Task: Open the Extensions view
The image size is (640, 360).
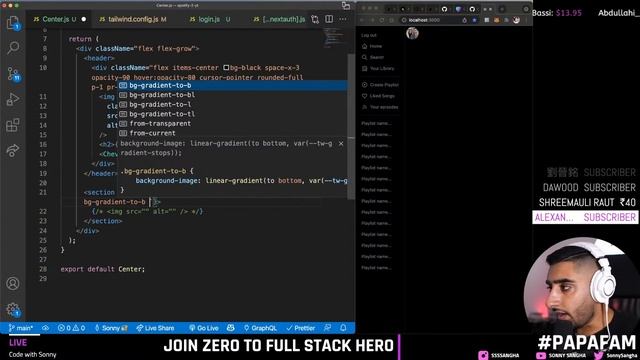Action: coord(13,125)
